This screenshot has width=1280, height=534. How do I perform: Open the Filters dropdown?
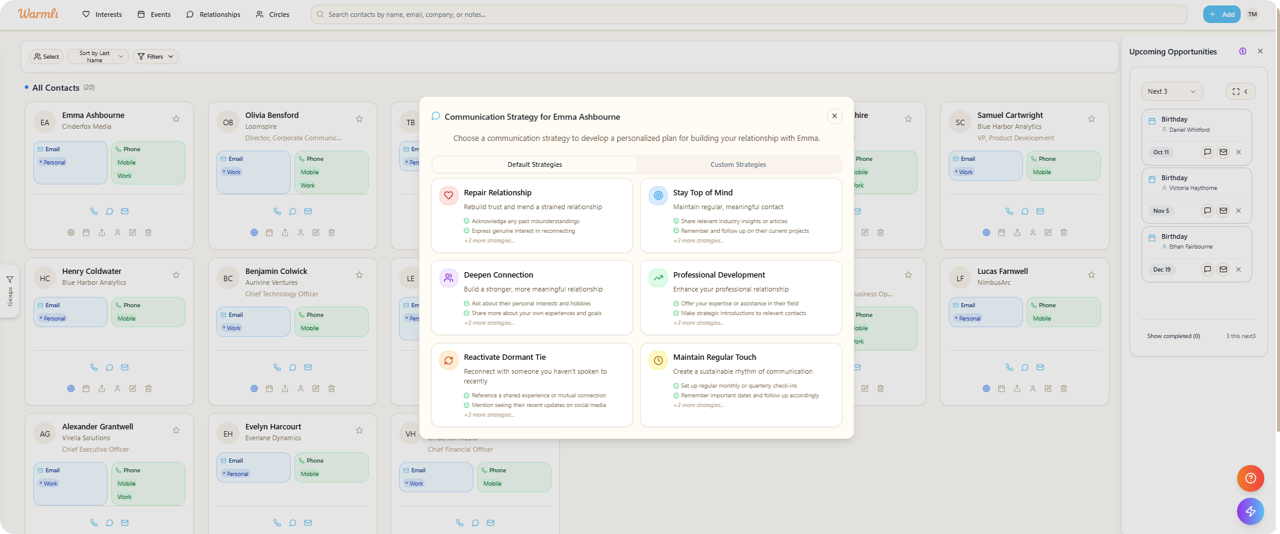tap(156, 57)
